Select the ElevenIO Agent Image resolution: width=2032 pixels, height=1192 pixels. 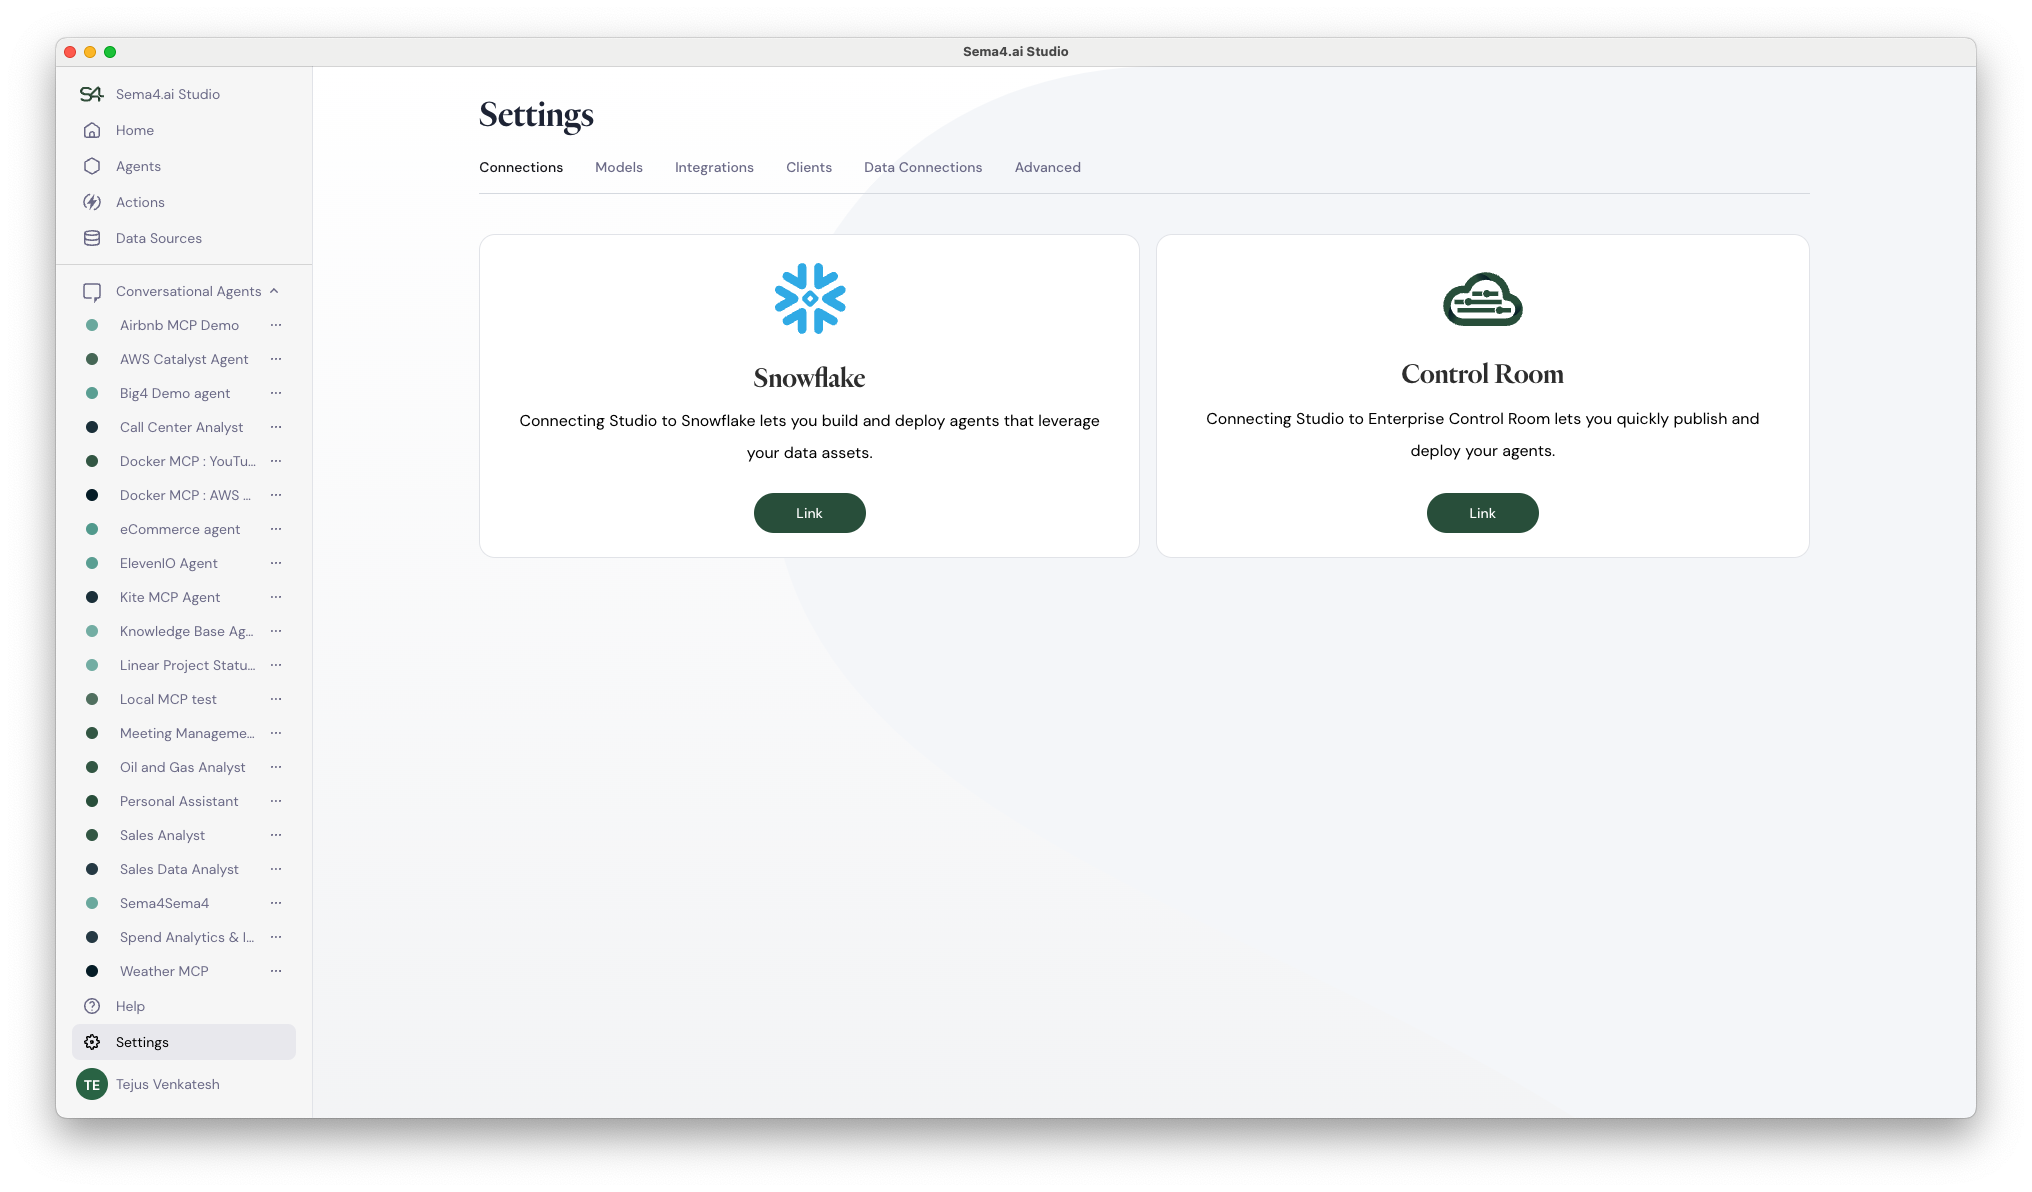[x=169, y=563]
